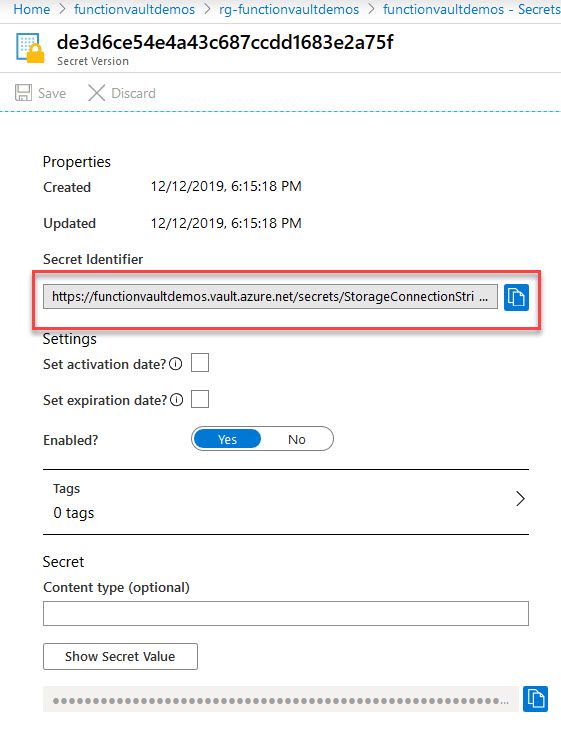The image size is (561, 742).
Task: Expand Tags with the chevron arrow
Action: [x=520, y=498]
